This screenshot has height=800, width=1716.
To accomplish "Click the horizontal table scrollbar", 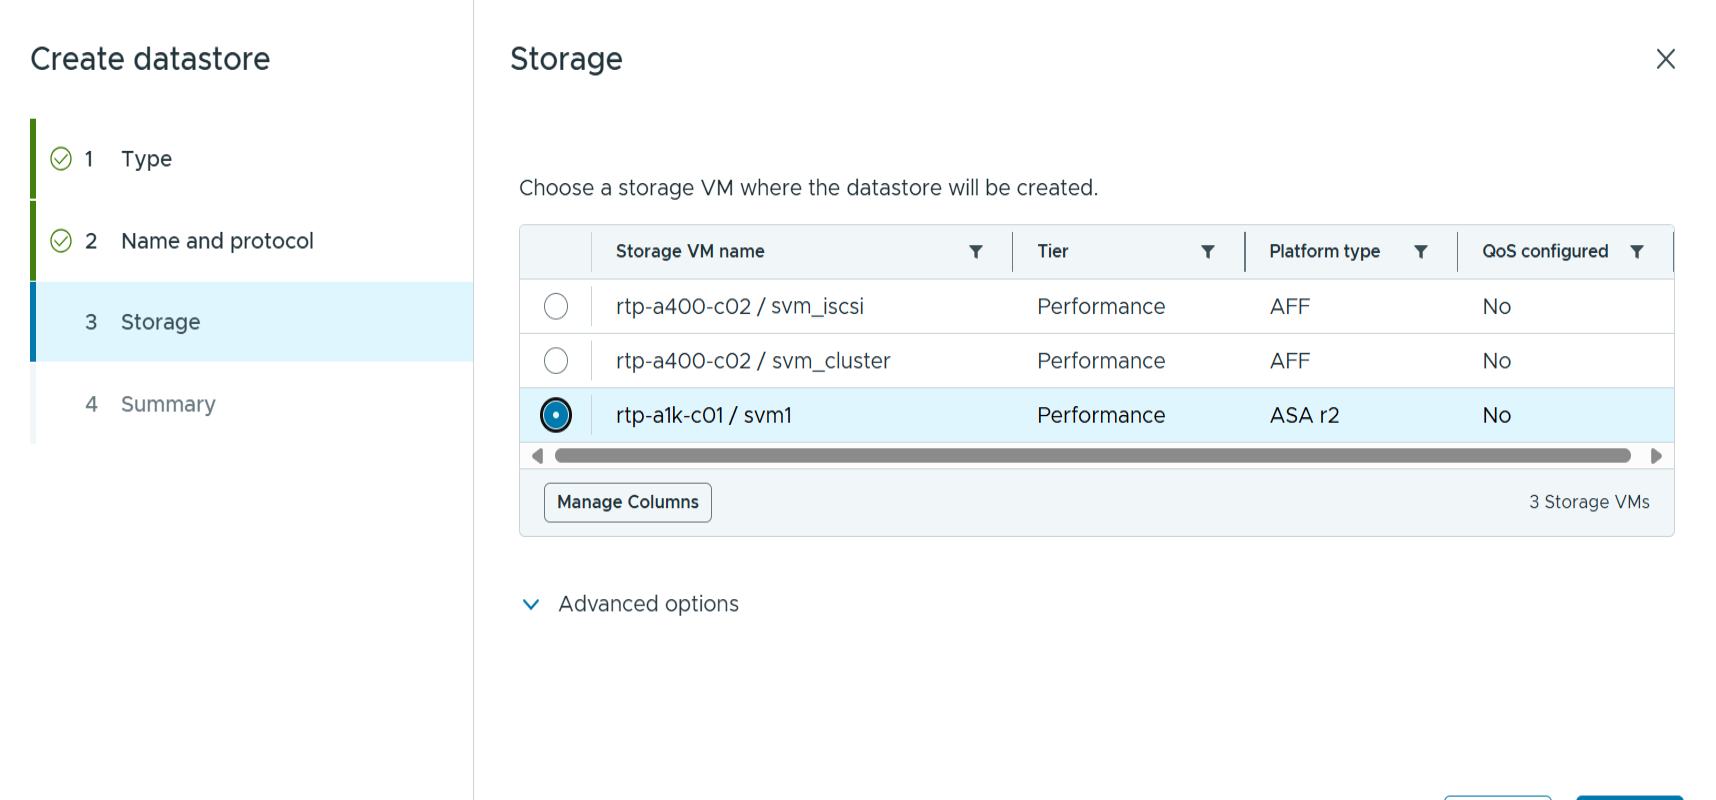I will (1092, 456).
